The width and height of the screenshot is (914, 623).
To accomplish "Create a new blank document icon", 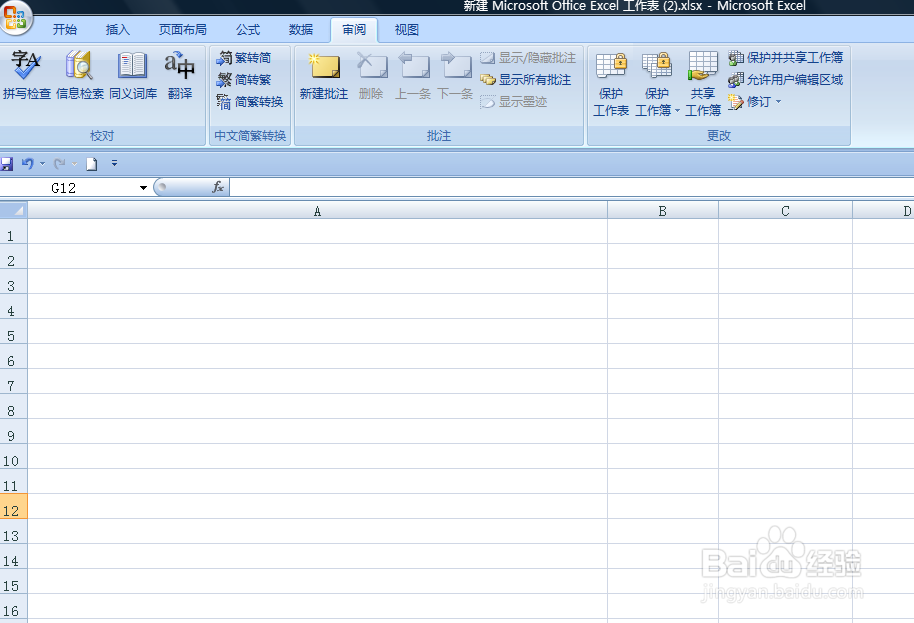I will click(x=92, y=164).
